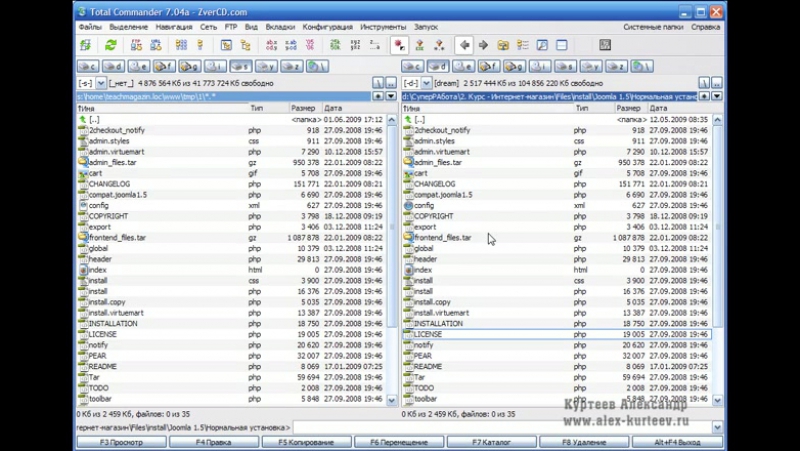Click the green refresh arrows toolbar icon
Image resolution: width=800 pixels, height=451 pixels.
(111, 45)
